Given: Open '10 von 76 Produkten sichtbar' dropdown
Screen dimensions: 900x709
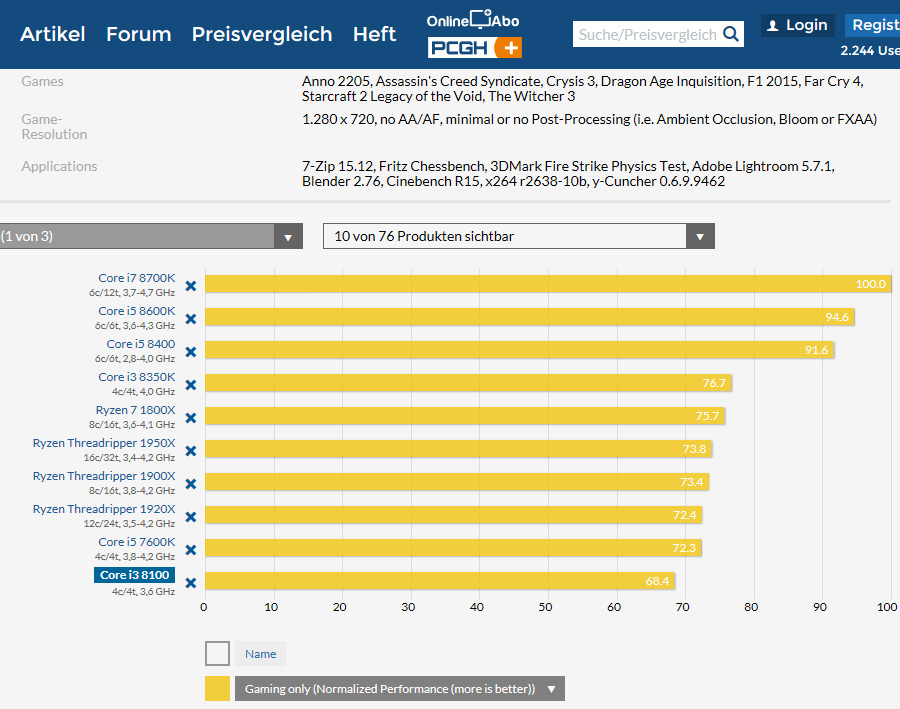Looking at the screenshot, I should [519, 236].
